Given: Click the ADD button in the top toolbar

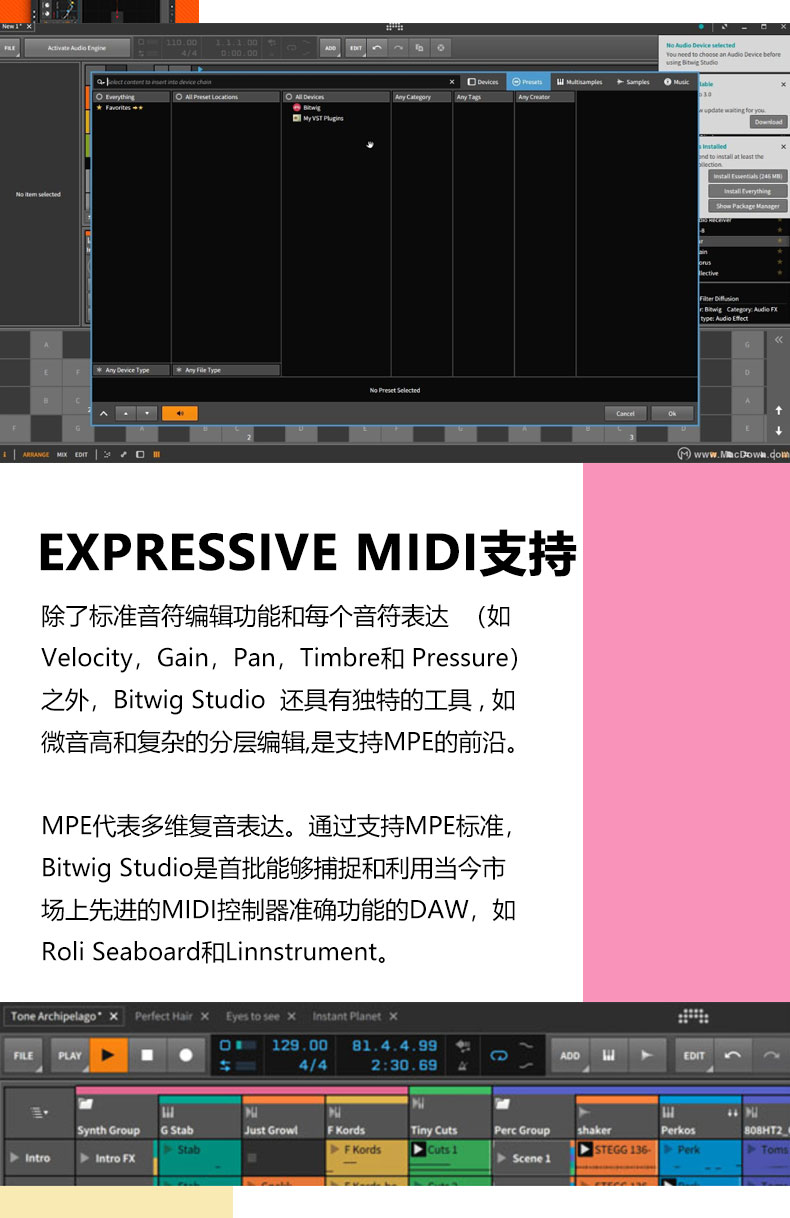Looking at the screenshot, I should (330, 47).
